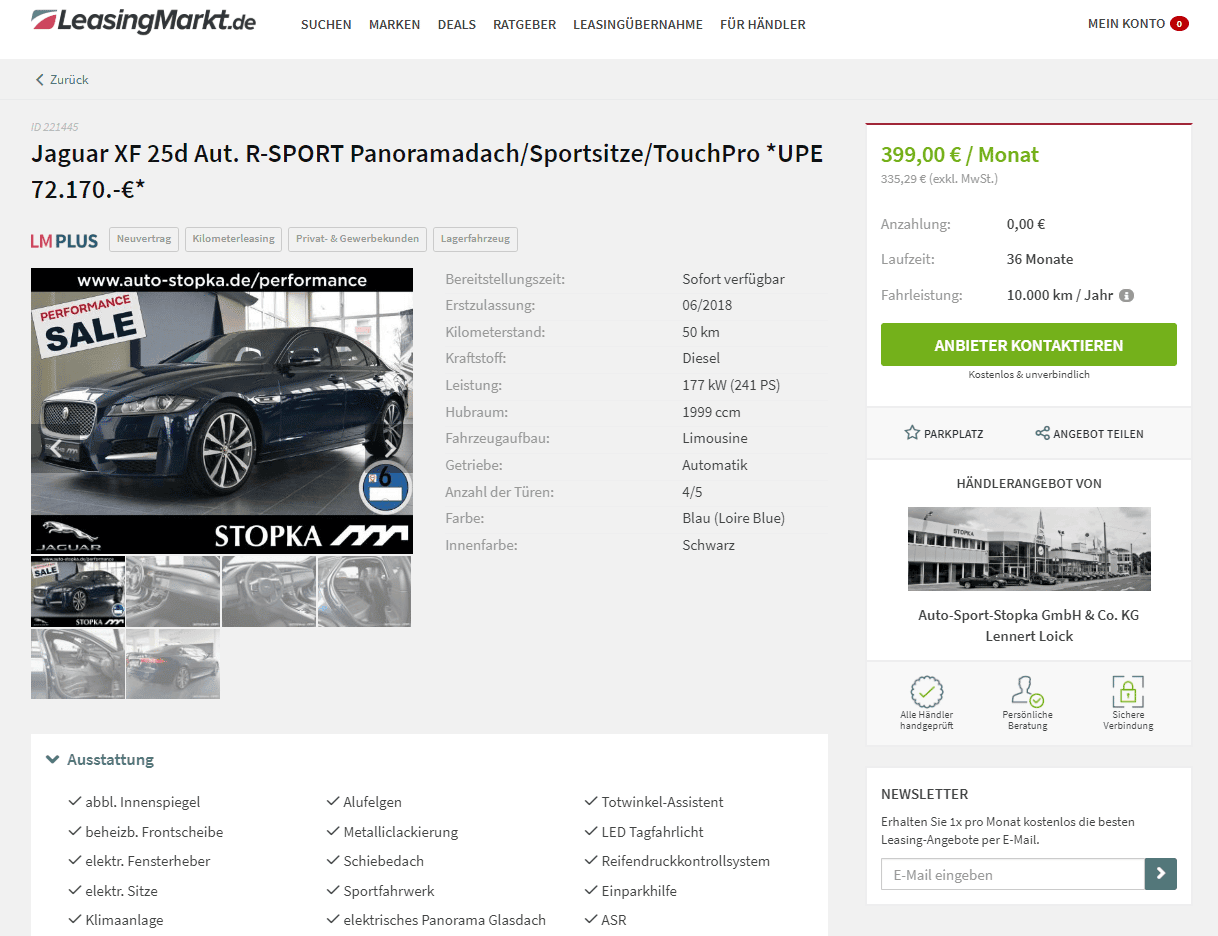The image size is (1218, 936).
Task: Click the 'Reifendruckkontrollsystem' equipment item
Action: coord(686,861)
